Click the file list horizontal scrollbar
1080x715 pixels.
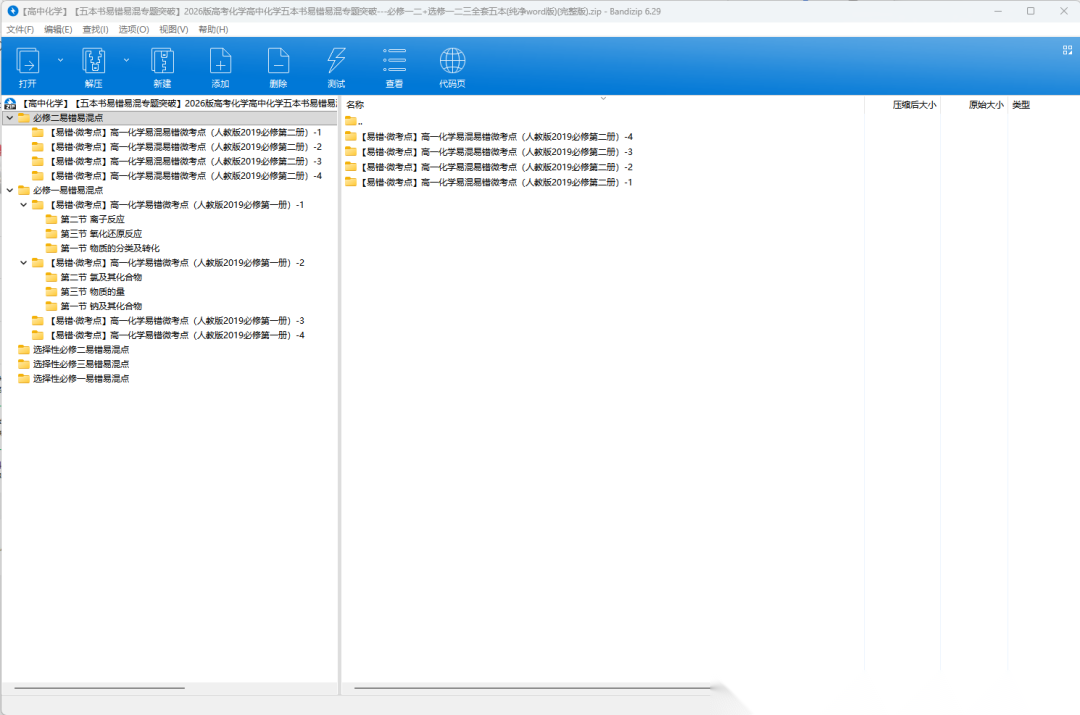pyautogui.click(x=532, y=688)
